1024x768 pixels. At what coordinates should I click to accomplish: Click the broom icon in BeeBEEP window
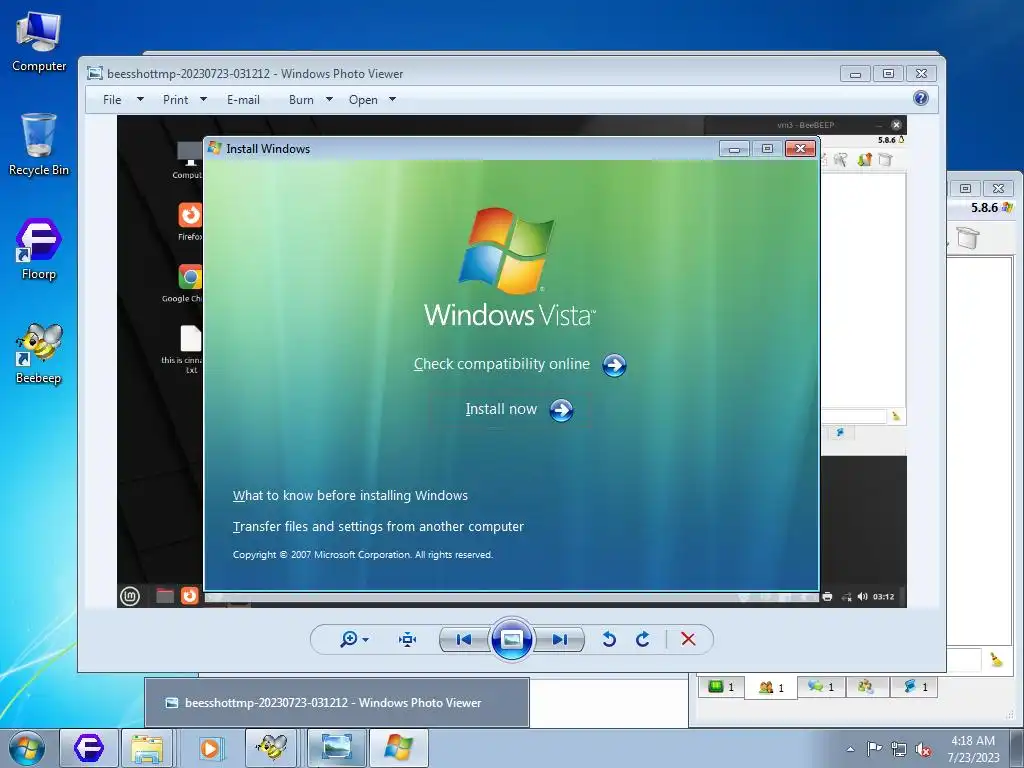tap(997, 660)
